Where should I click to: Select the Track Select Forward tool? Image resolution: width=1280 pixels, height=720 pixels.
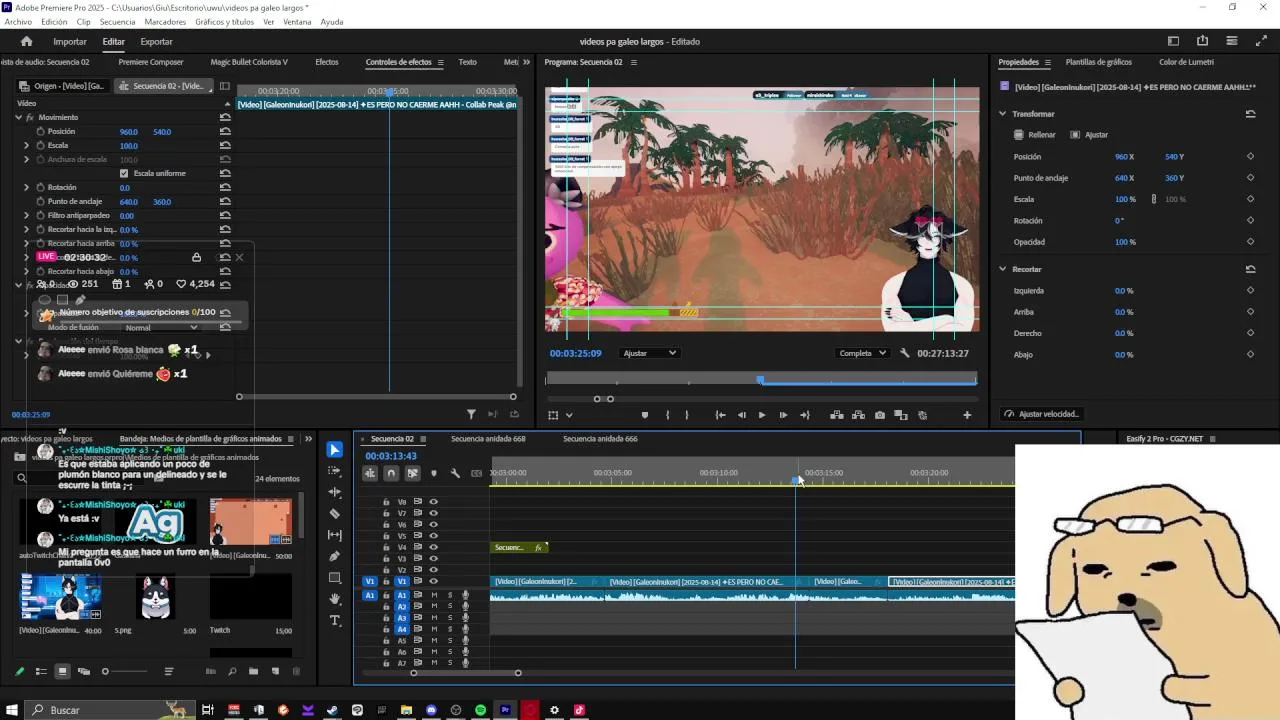[x=335, y=471]
